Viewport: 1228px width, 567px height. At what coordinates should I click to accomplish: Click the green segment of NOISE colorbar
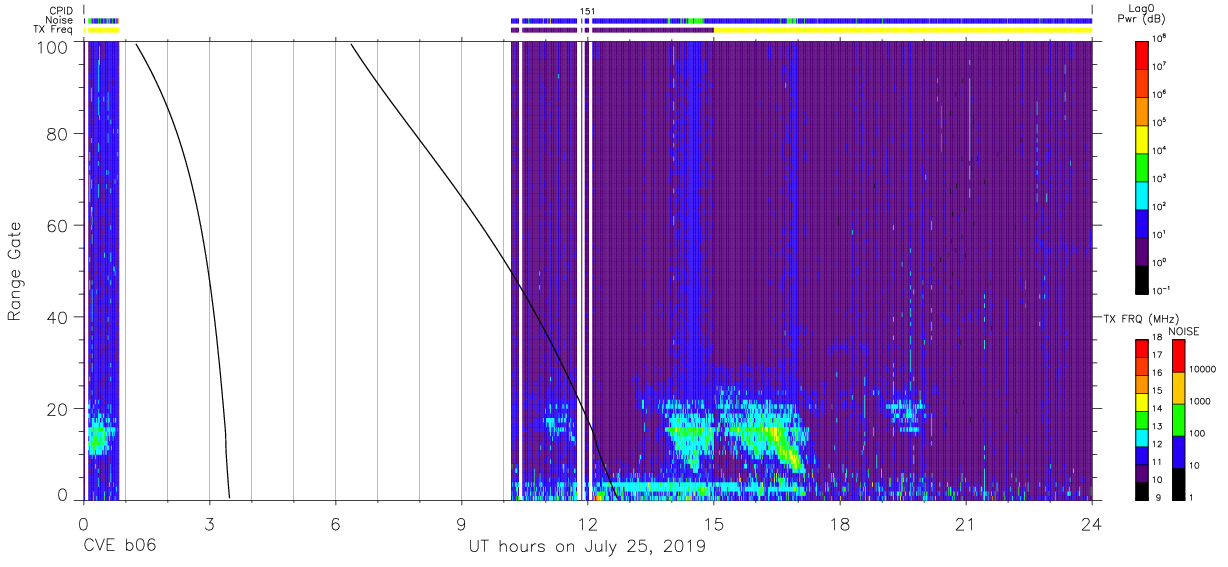[1179, 420]
